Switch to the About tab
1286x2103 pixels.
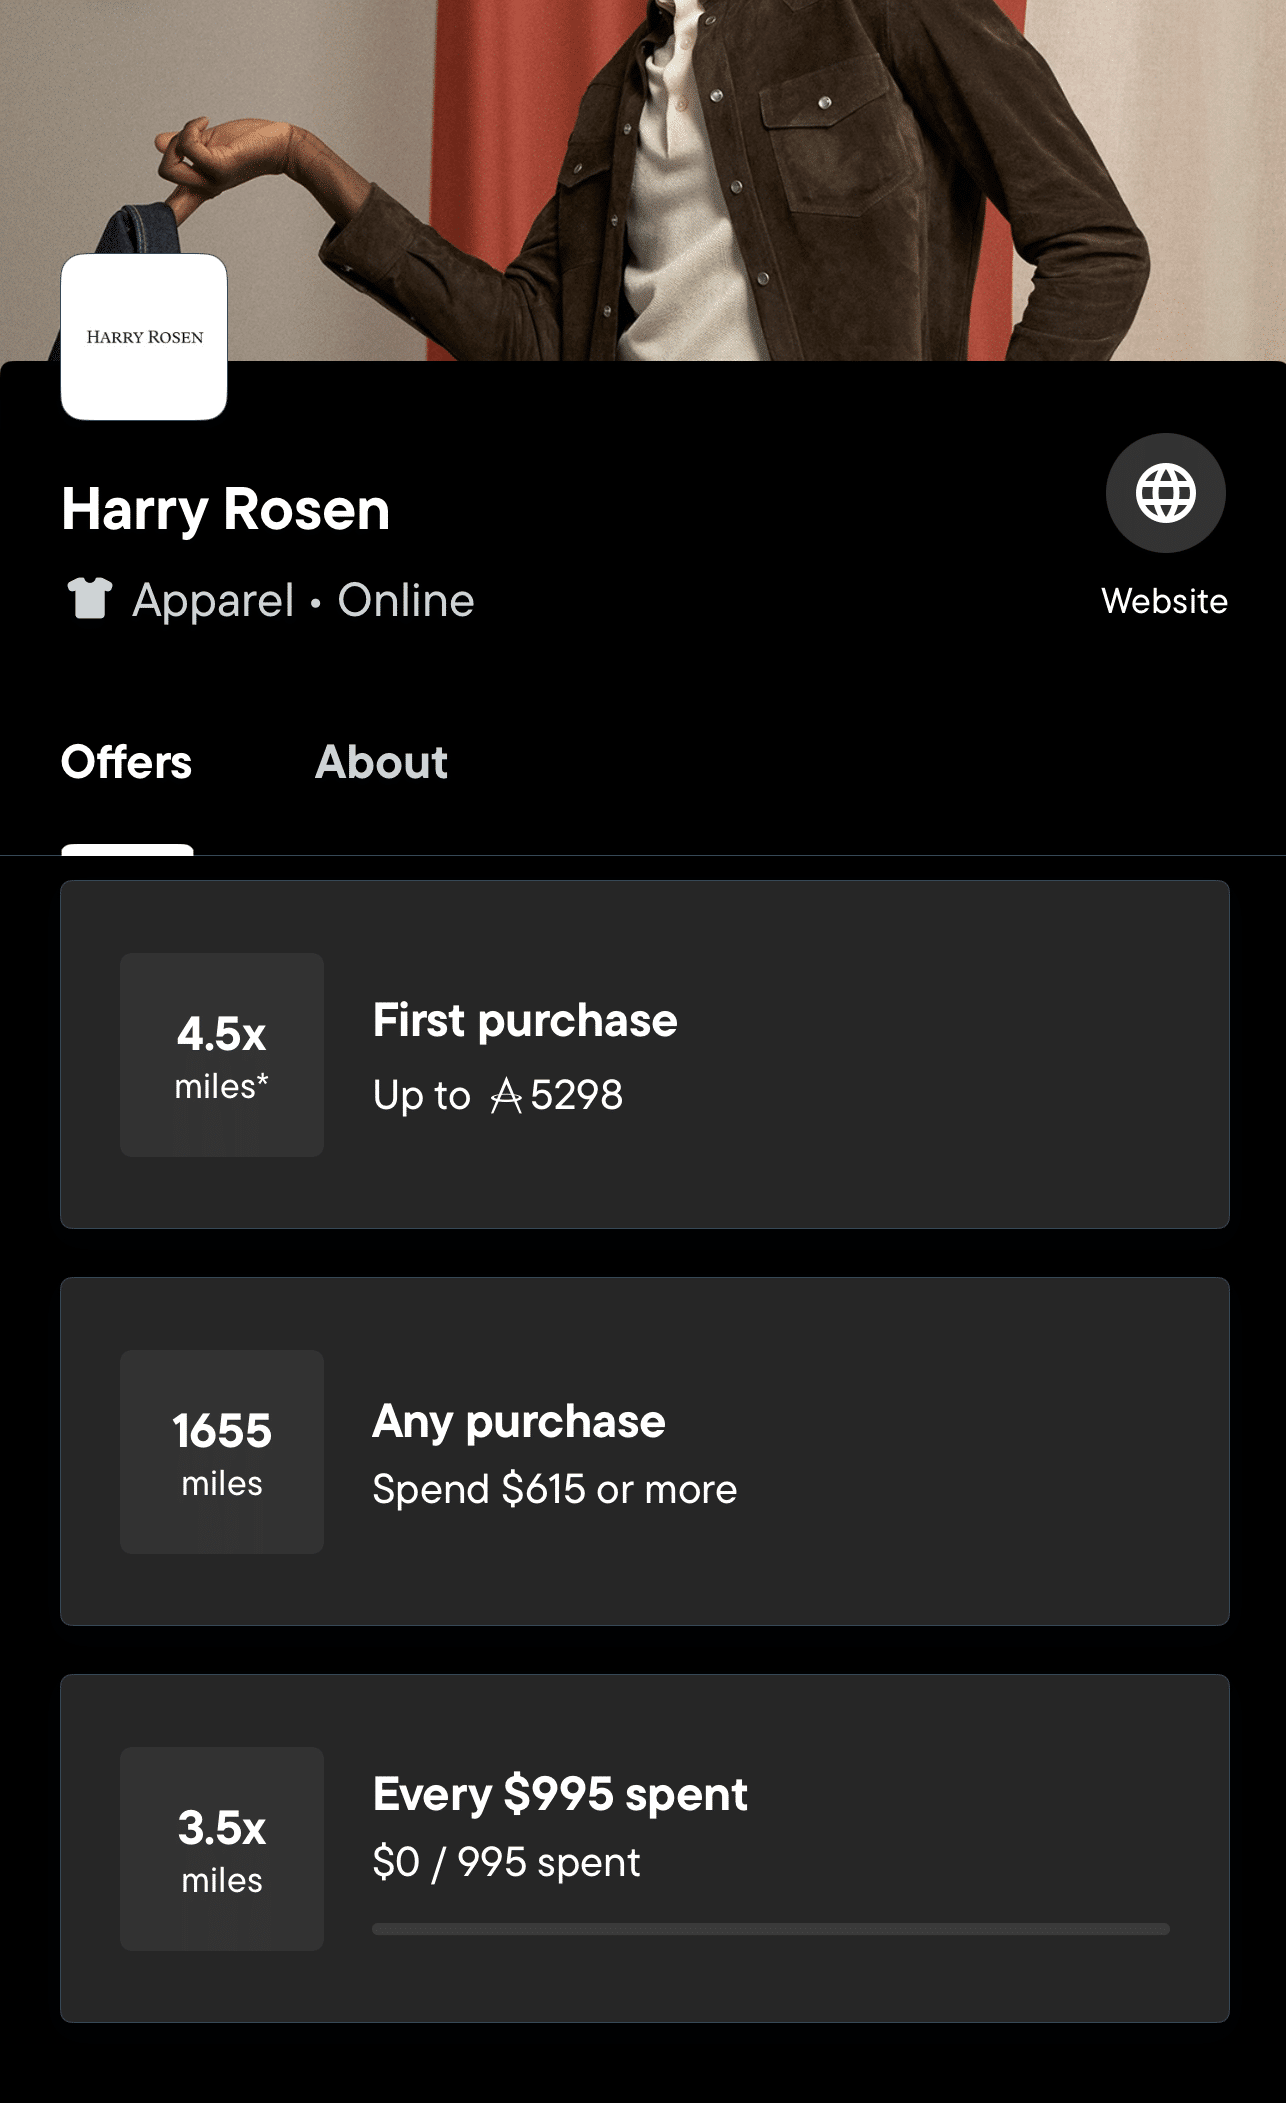(x=381, y=762)
